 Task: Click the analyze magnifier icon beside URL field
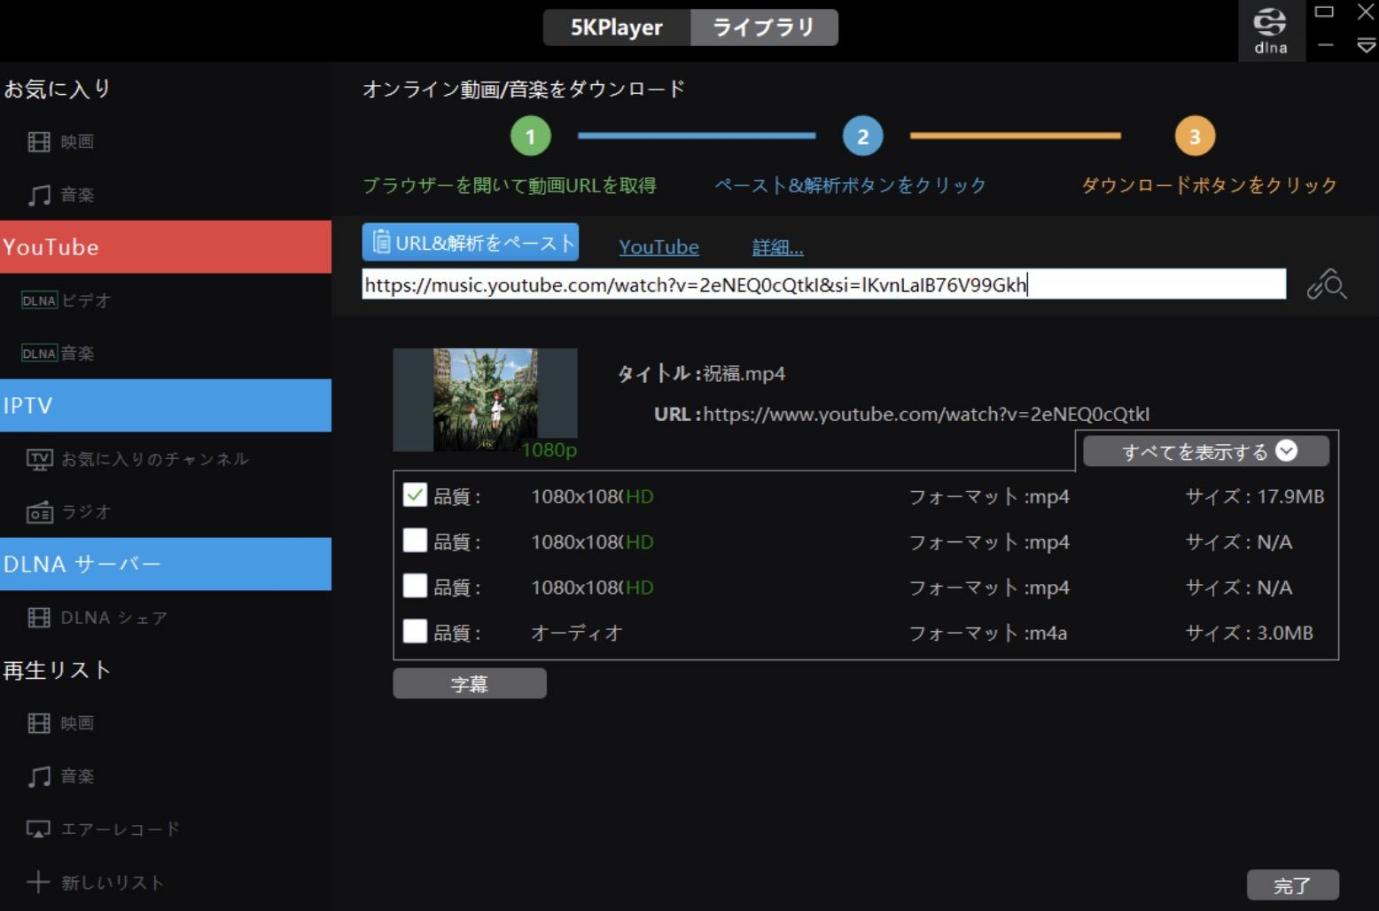pos(1326,285)
